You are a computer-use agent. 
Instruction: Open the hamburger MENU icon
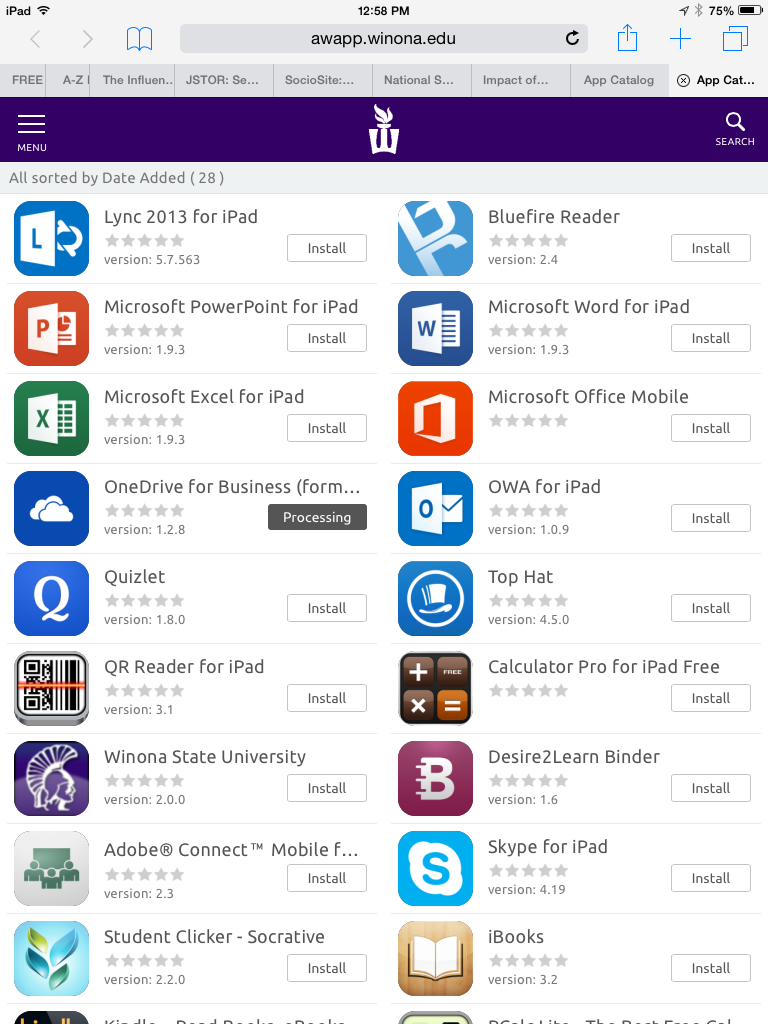(32, 130)
